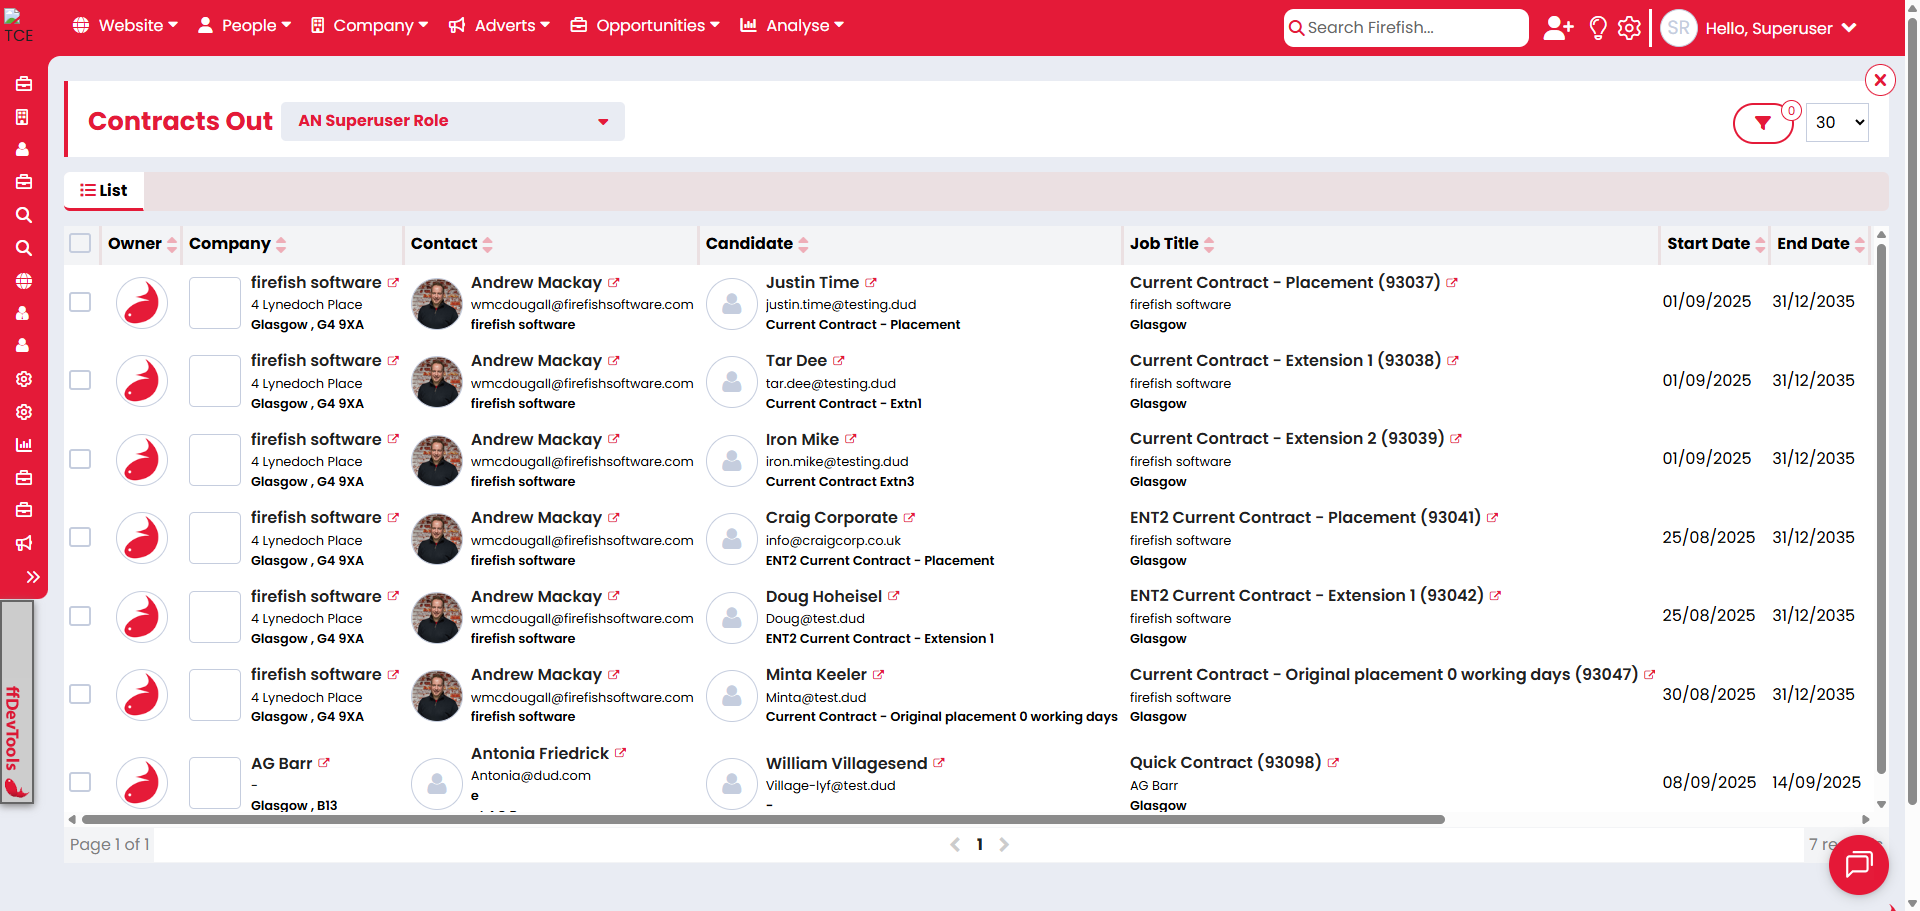Tick the checkbox for Justin Time row
The image size is (1920, 911).
pyautogui.click(x=80, y=302)
